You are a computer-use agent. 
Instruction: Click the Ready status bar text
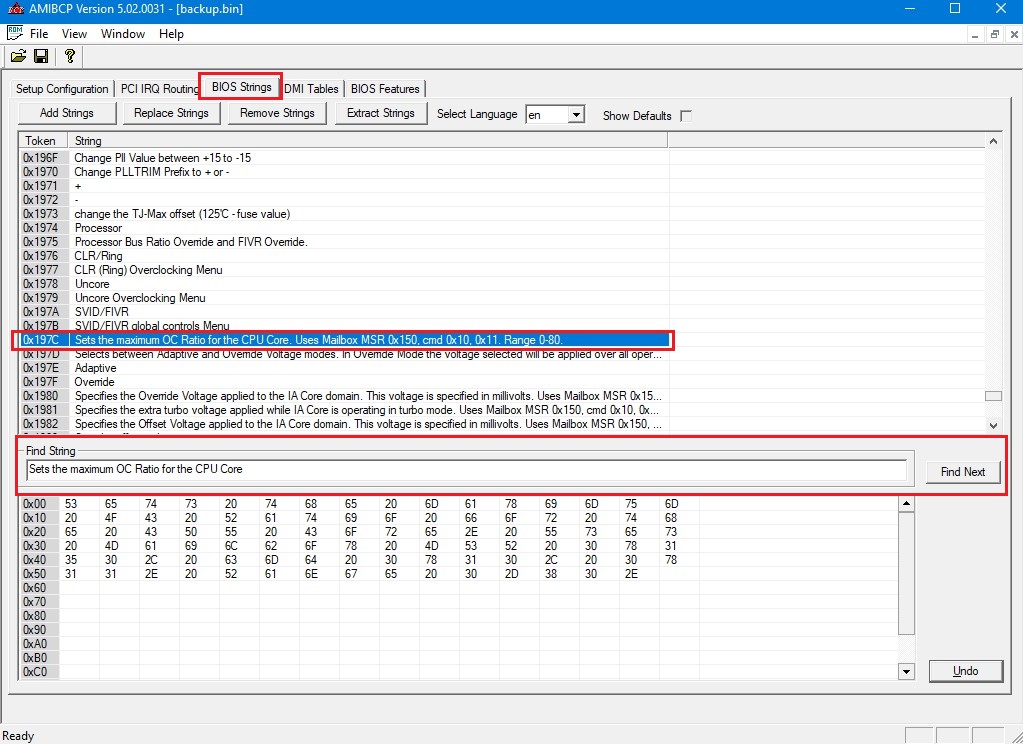click(19, 736)
